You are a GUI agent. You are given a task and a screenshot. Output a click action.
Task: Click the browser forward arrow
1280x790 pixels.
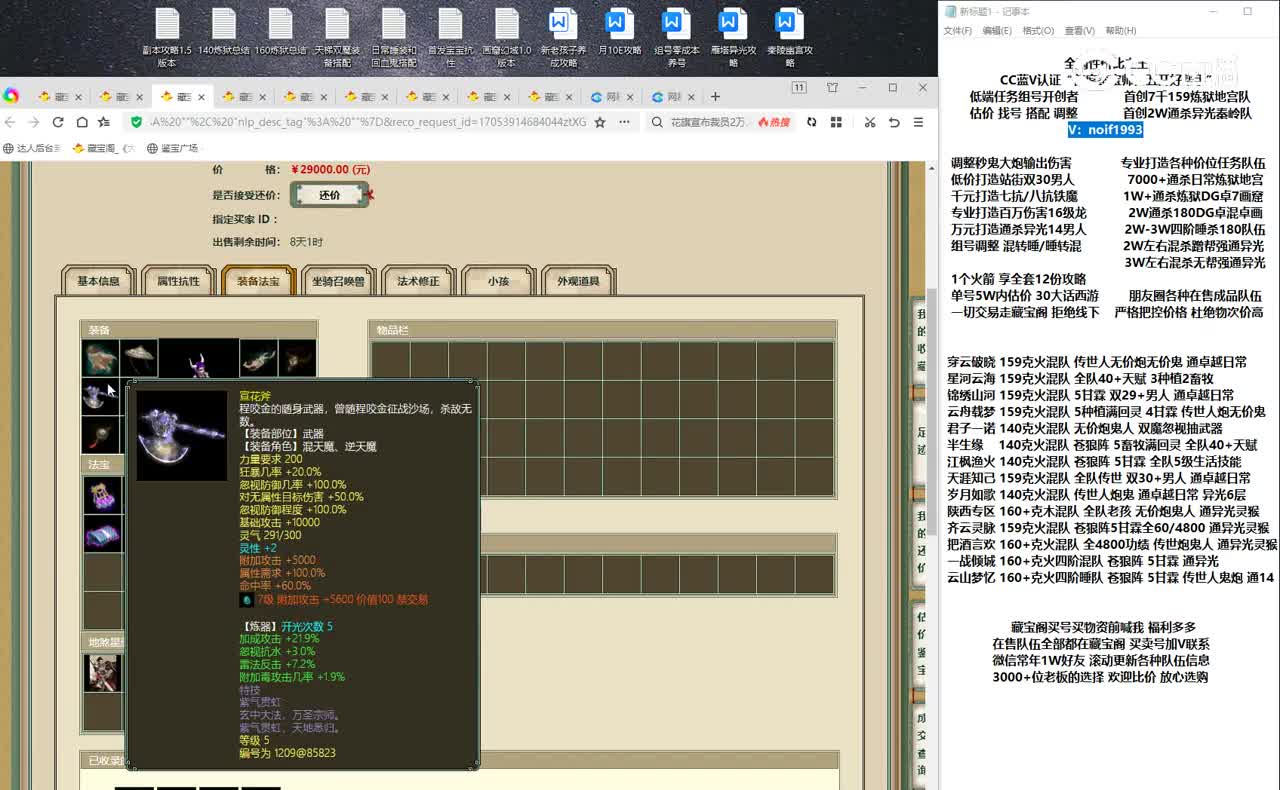[x=33, y=122]
